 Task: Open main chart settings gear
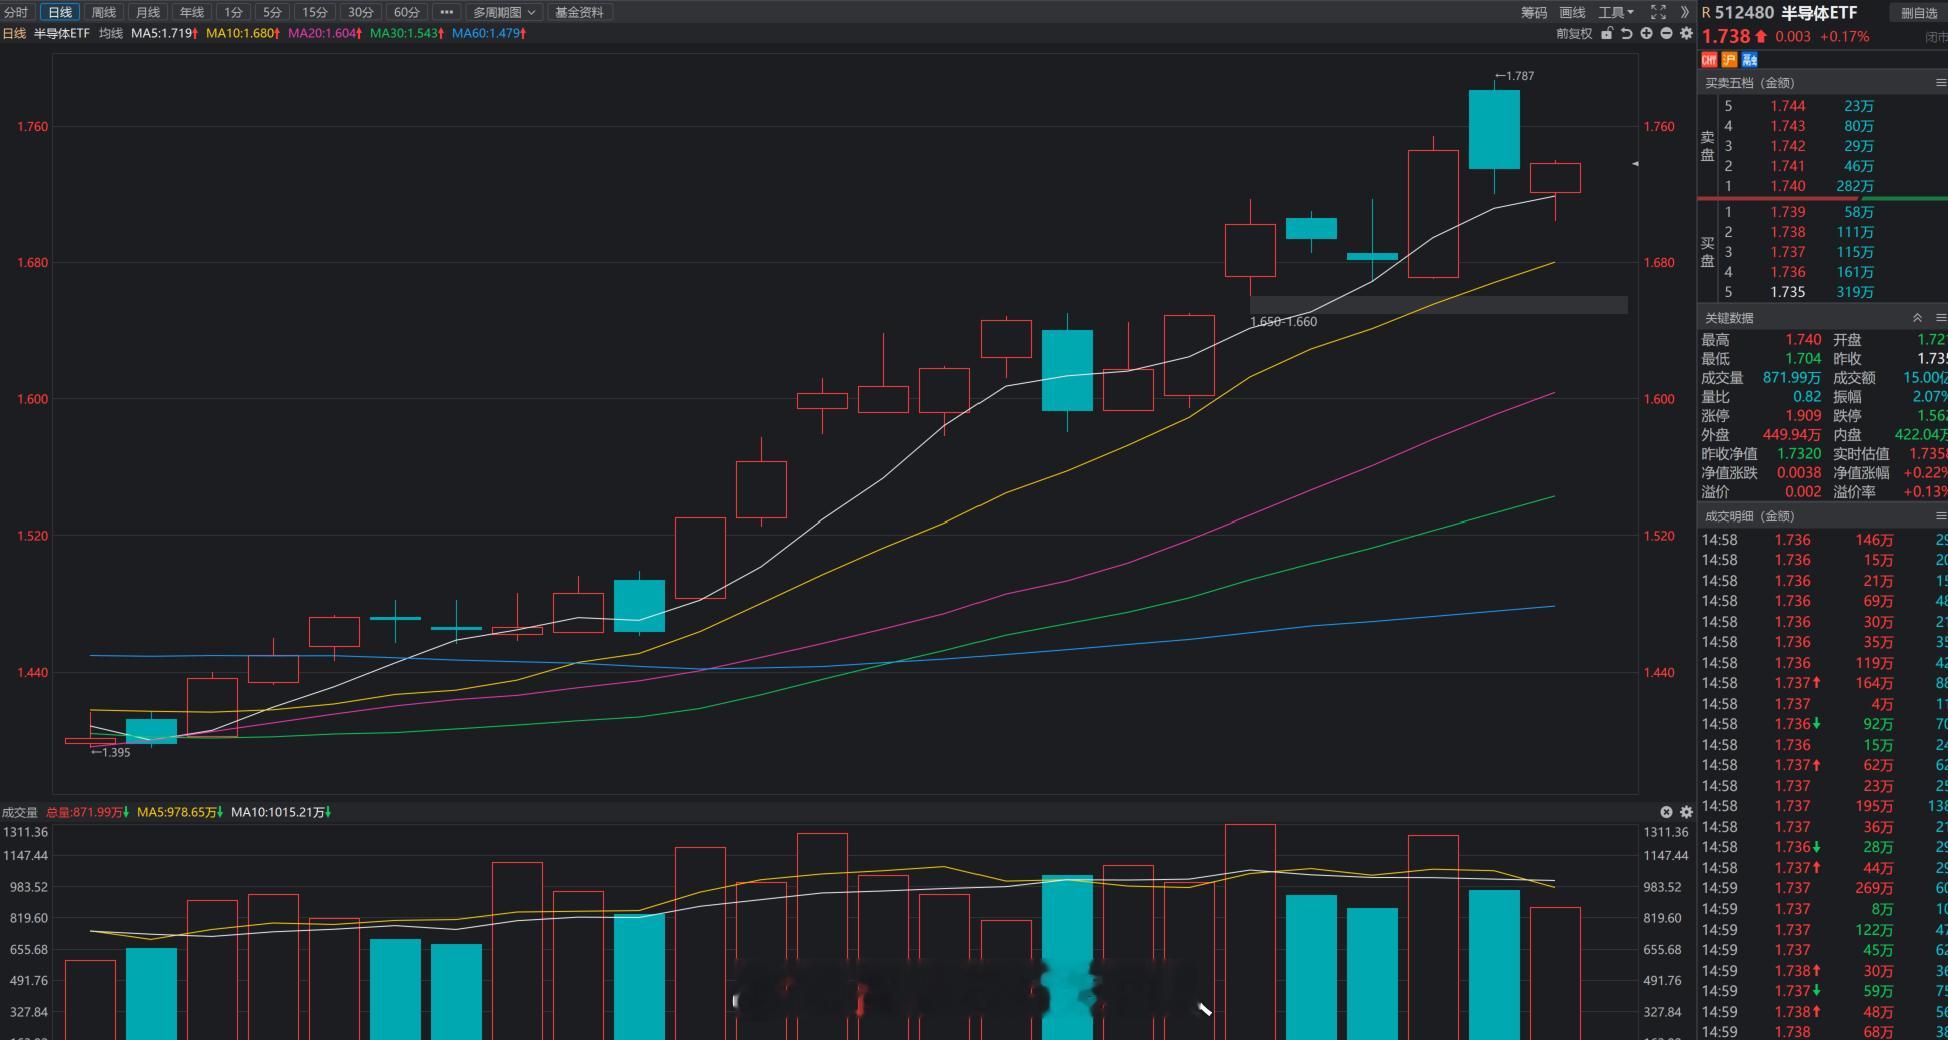(x=1686, y=33)
